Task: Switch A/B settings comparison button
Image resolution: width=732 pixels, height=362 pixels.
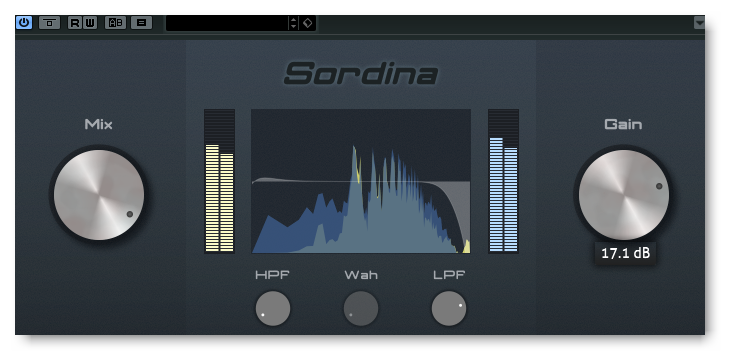Action: (x=115, y=22)
